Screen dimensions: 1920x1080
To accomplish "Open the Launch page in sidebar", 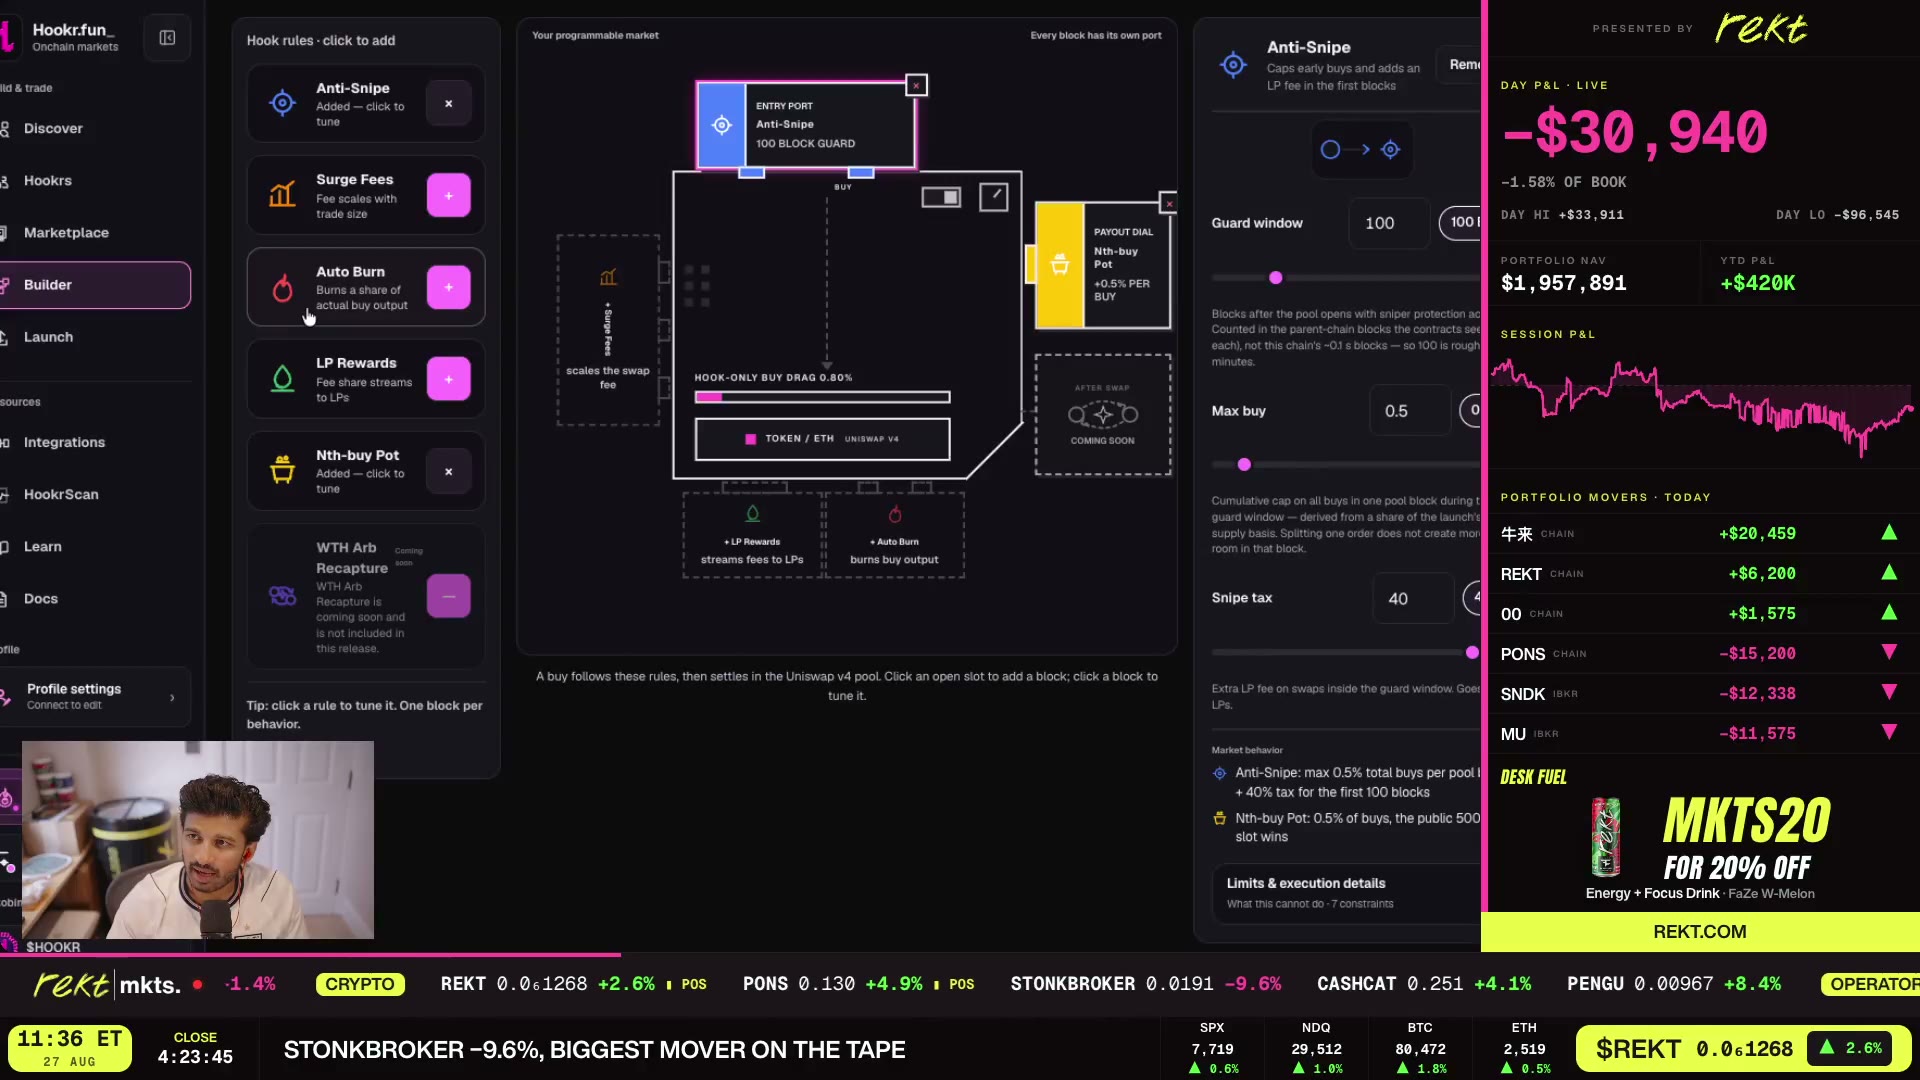I will pyautogui.click(x=48, y=337).
